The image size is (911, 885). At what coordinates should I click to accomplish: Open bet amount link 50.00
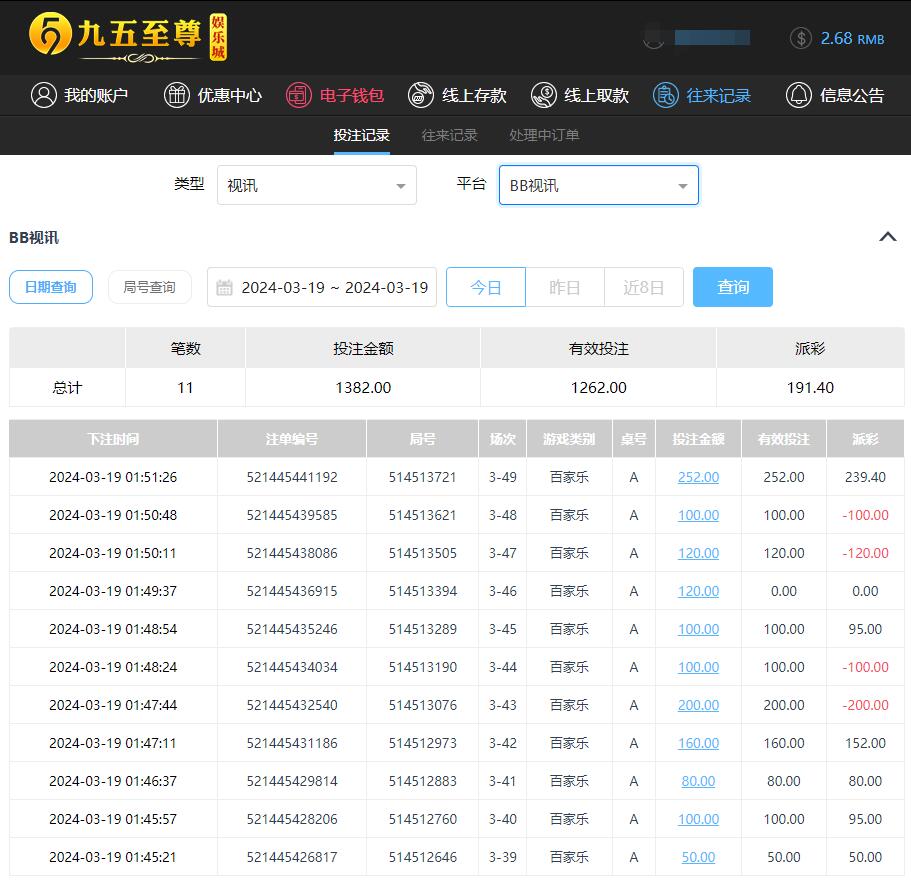tap(698, 857)
